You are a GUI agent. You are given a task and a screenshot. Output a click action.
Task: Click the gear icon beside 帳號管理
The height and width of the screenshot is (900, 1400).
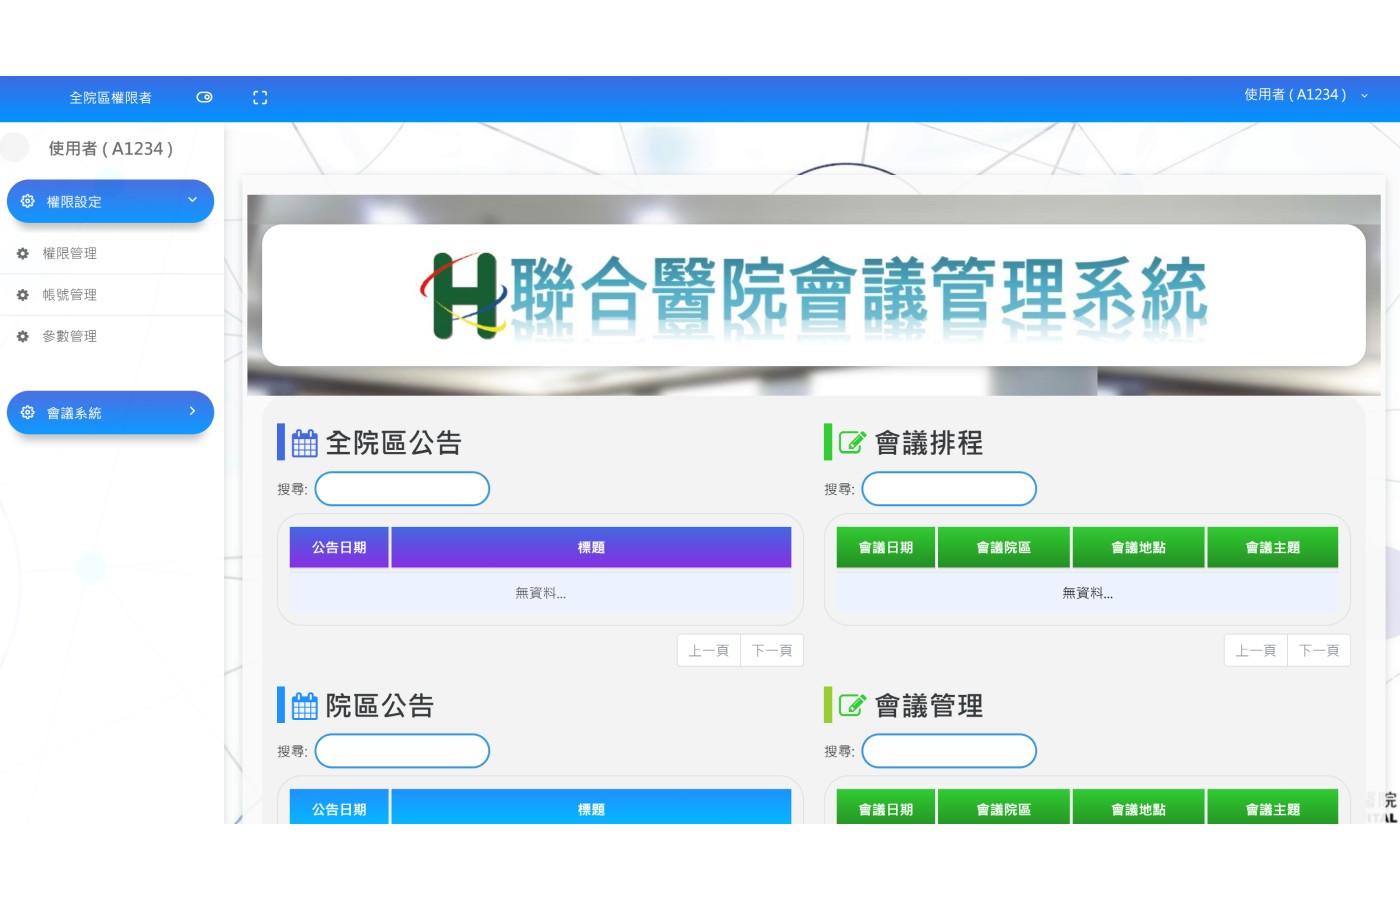point(23,295)
